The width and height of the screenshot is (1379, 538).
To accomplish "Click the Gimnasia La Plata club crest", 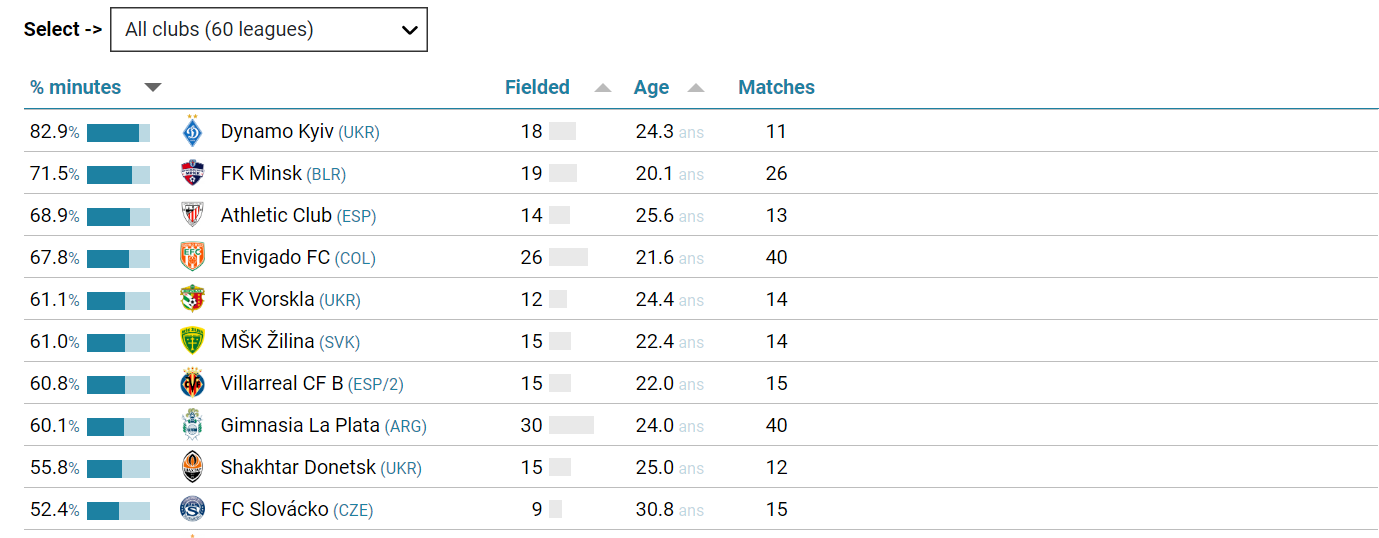I will pos(192,426).
